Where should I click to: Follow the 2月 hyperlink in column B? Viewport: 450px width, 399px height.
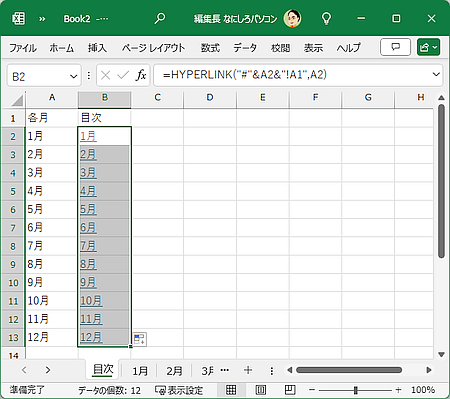point(88,154)
